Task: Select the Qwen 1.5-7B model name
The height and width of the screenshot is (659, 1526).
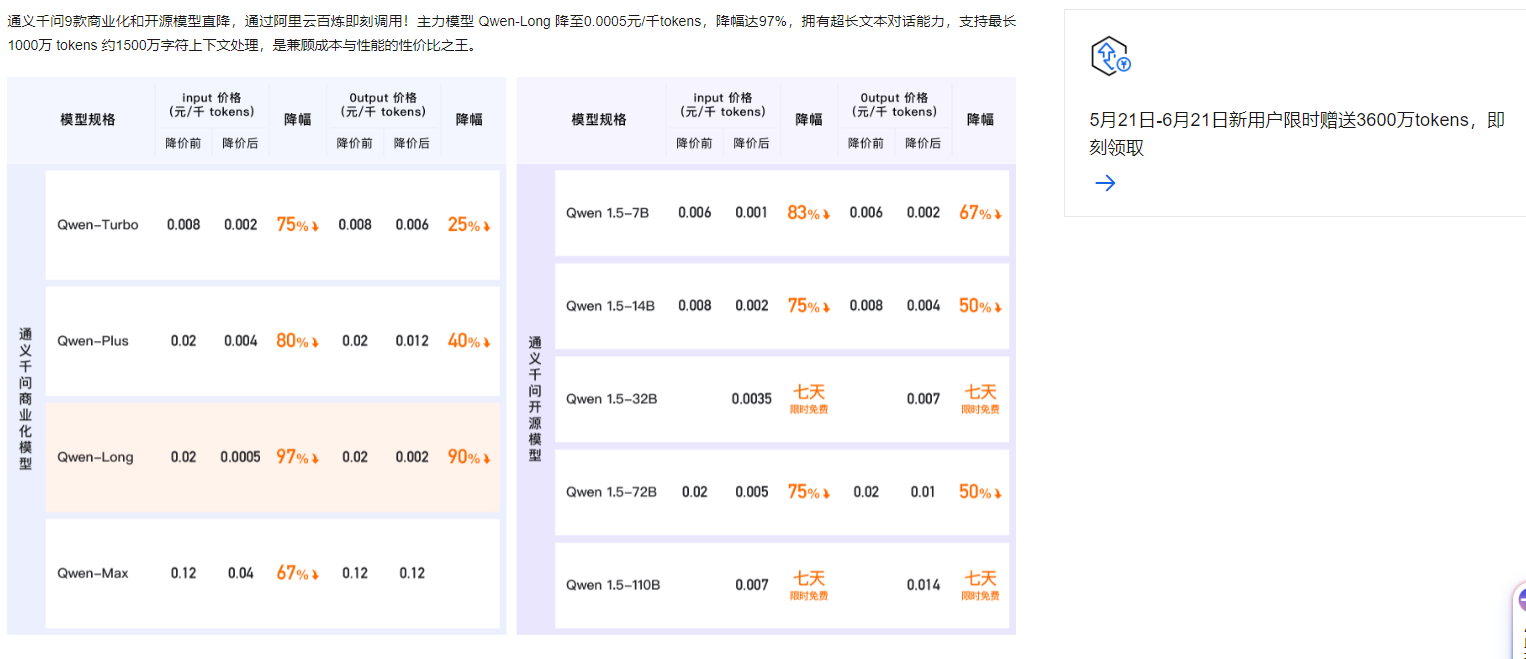Action: (x=607, y=213)
